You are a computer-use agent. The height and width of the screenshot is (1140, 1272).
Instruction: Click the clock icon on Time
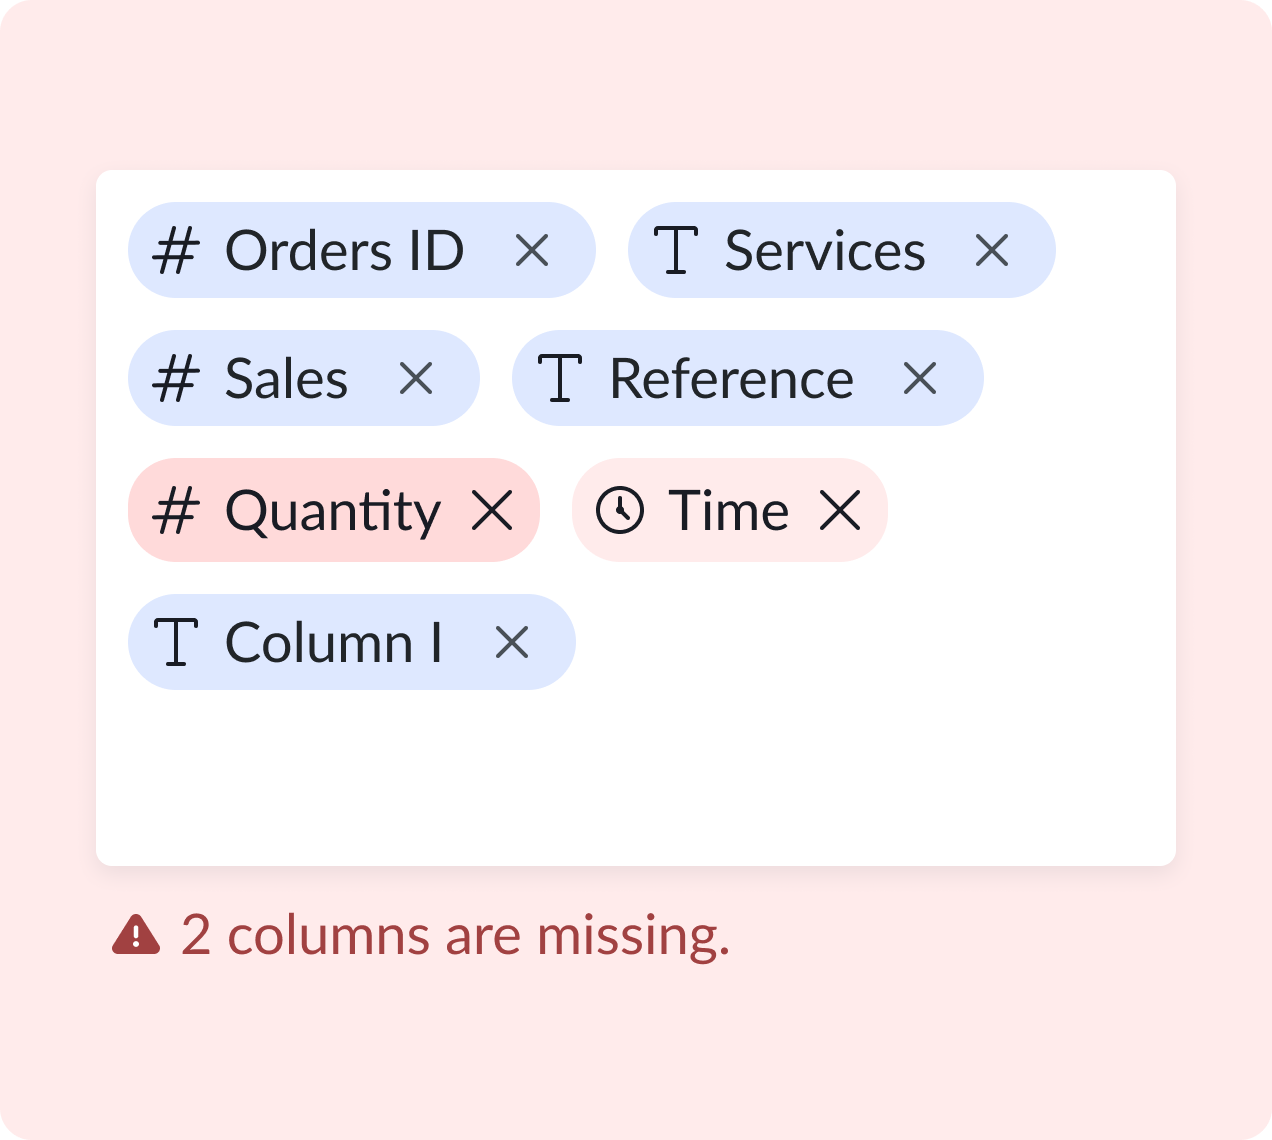click(x=620, y=510)
